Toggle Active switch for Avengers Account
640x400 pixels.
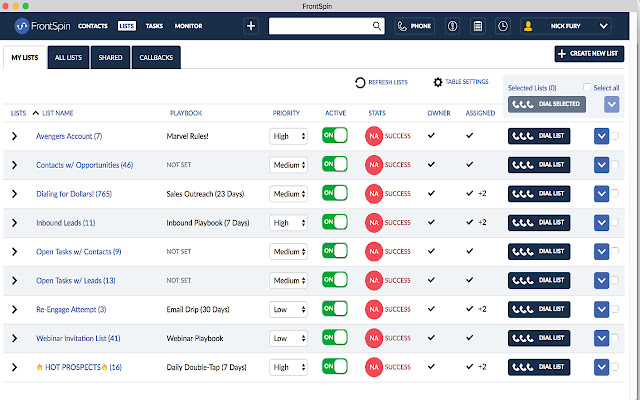pos(335,135)
